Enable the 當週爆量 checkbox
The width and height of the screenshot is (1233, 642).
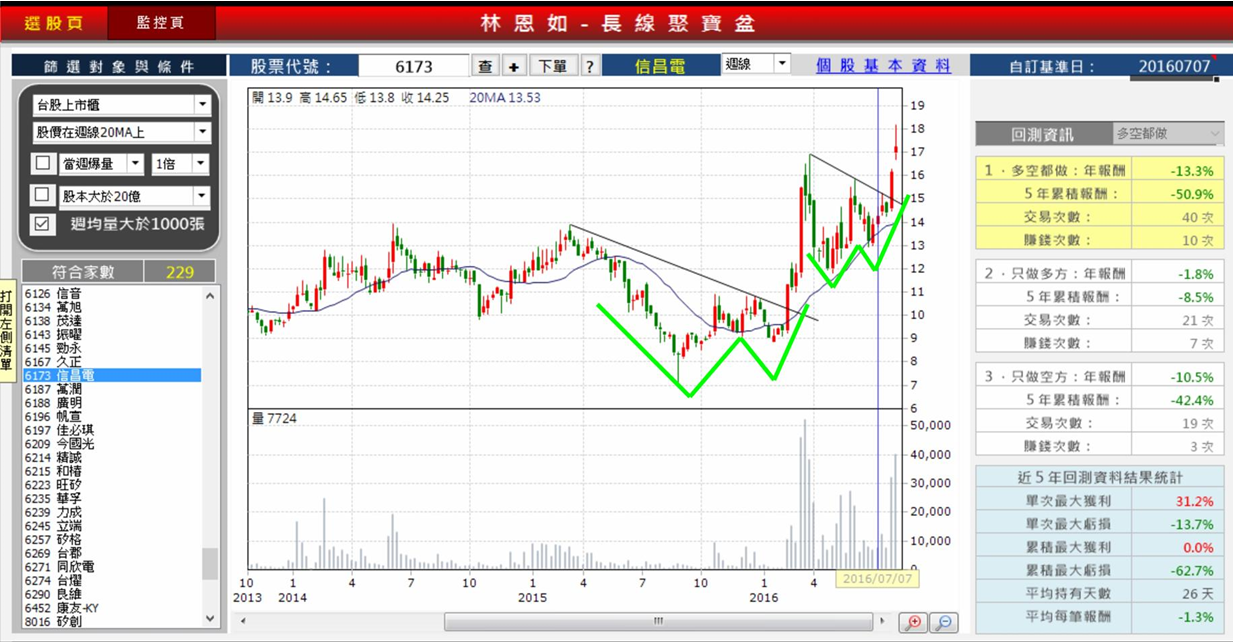point(42,164)
